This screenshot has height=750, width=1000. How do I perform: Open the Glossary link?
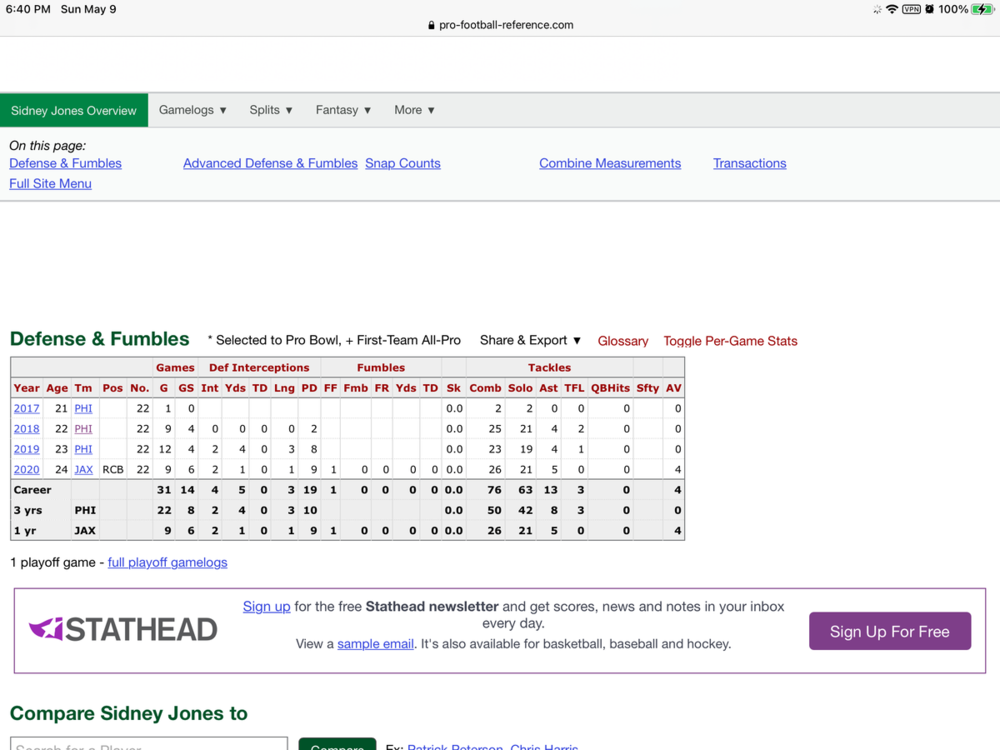623,341
